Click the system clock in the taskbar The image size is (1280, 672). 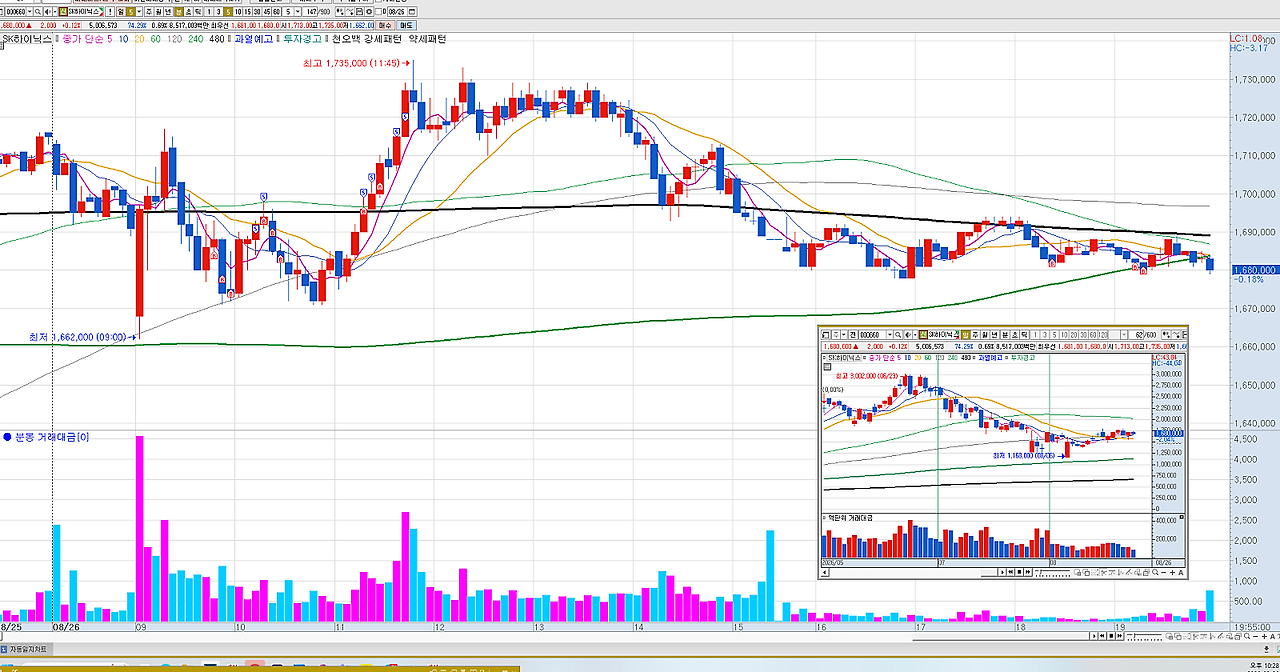(x=1264, y=666)
